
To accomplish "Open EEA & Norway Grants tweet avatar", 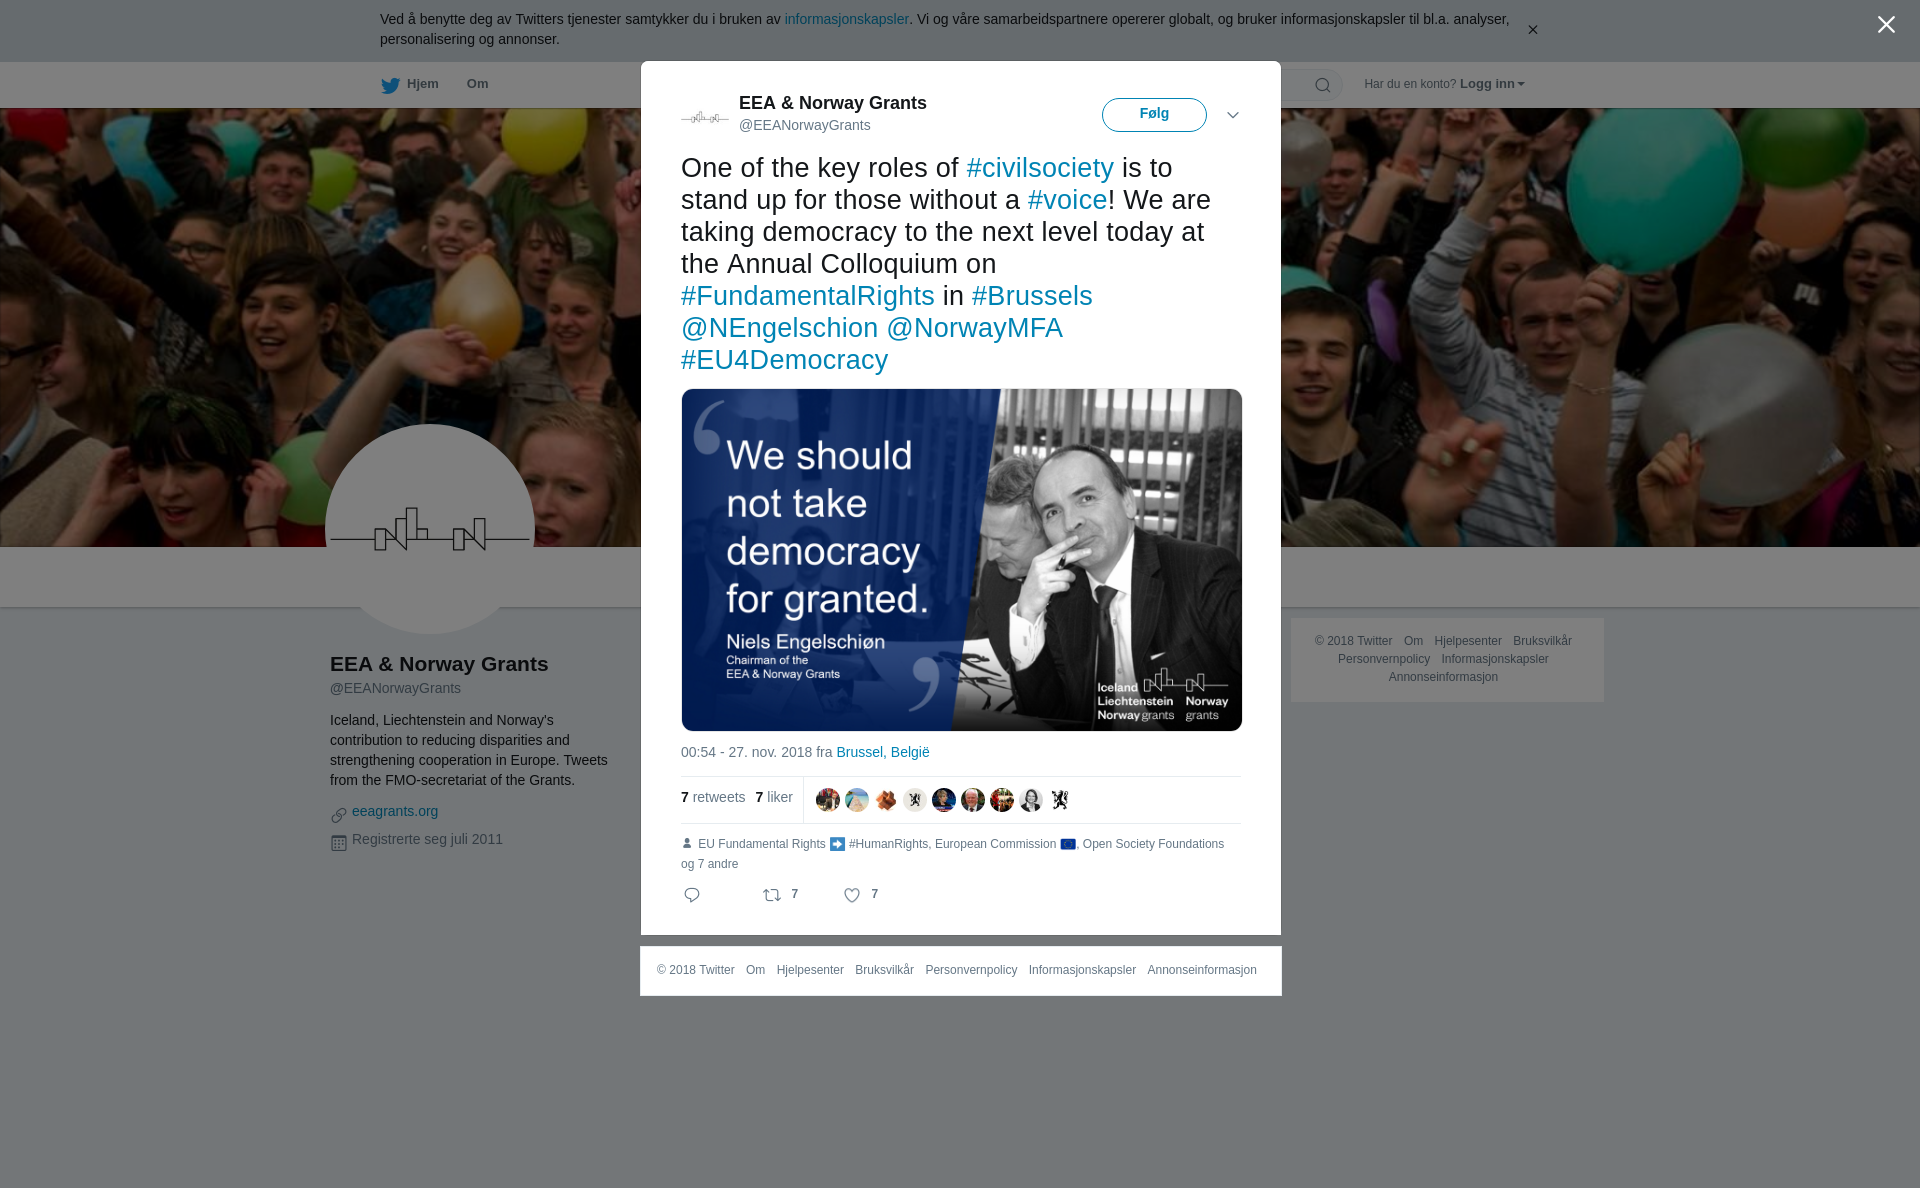I will click(705, 117).
